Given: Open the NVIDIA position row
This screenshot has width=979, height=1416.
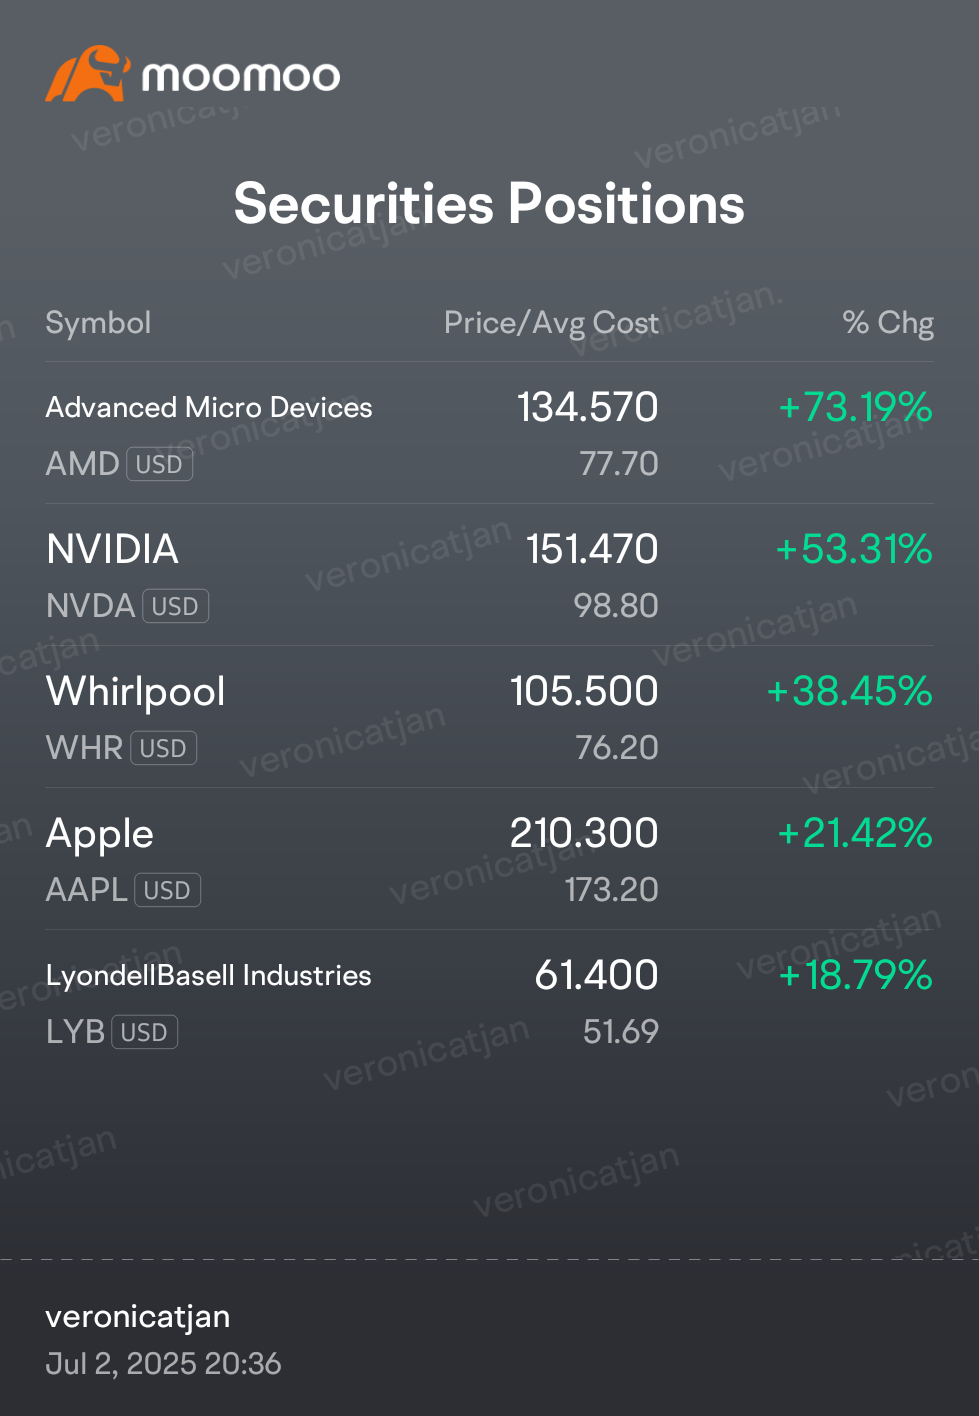Looking at the screenshot, I should 489,575.
